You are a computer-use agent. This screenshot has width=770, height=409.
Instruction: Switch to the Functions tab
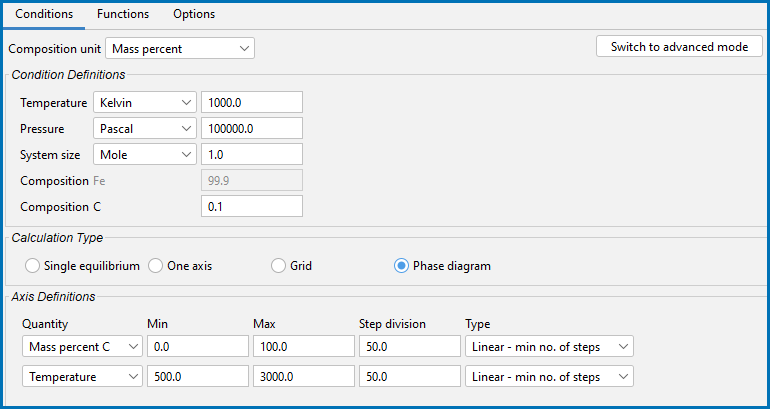[123, 14]
